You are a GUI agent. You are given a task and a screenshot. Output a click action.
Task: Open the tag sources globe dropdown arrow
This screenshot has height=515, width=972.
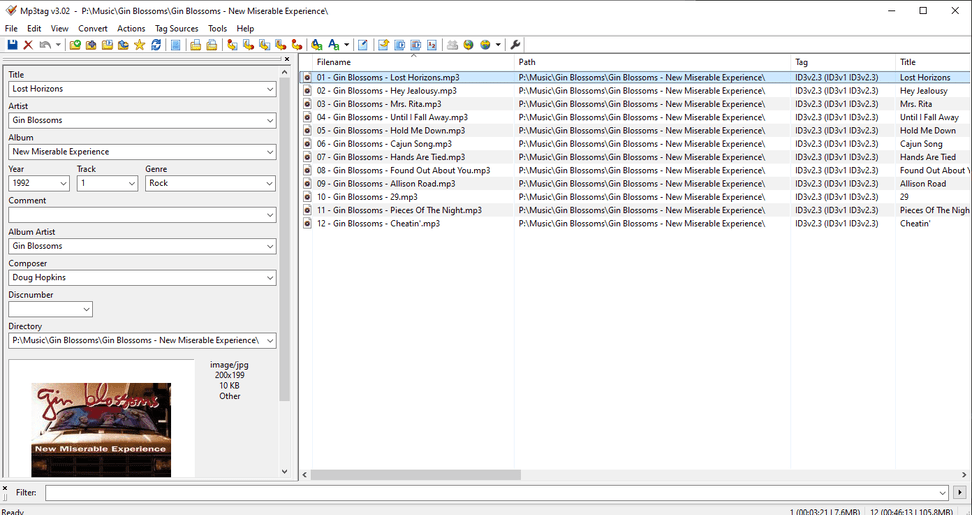(498, 45)
